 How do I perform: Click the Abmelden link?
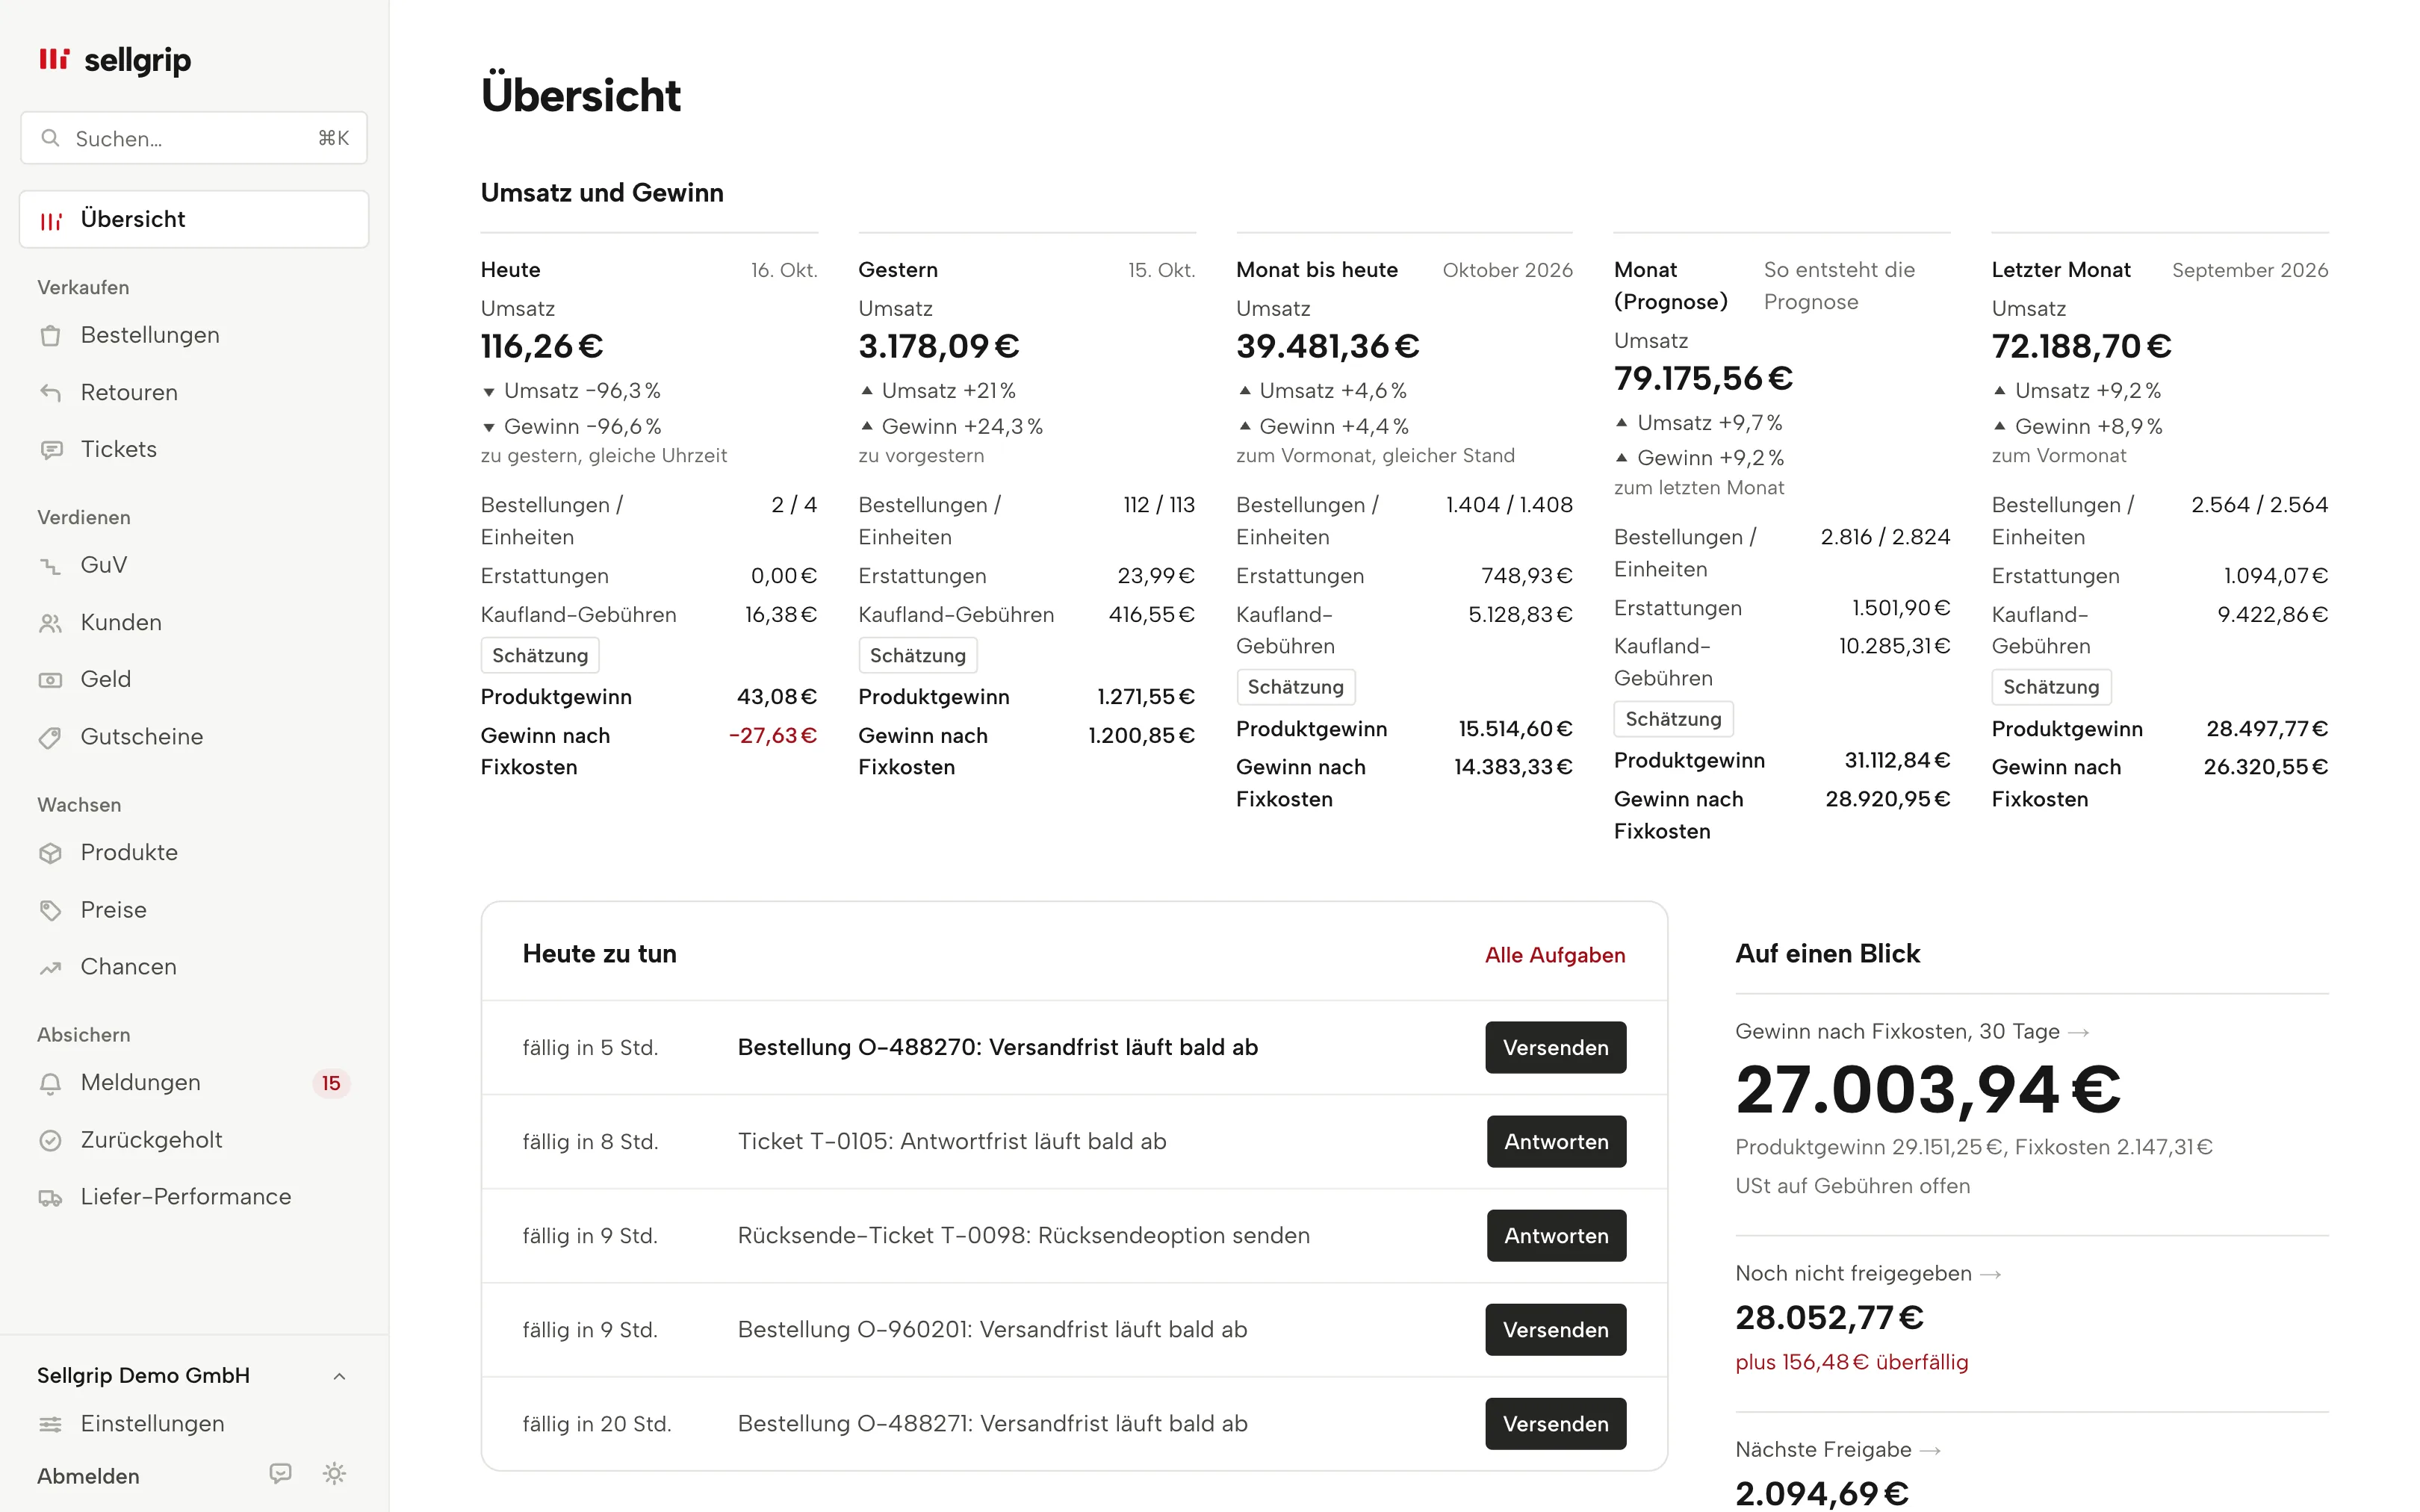(x=89, y=1476)
